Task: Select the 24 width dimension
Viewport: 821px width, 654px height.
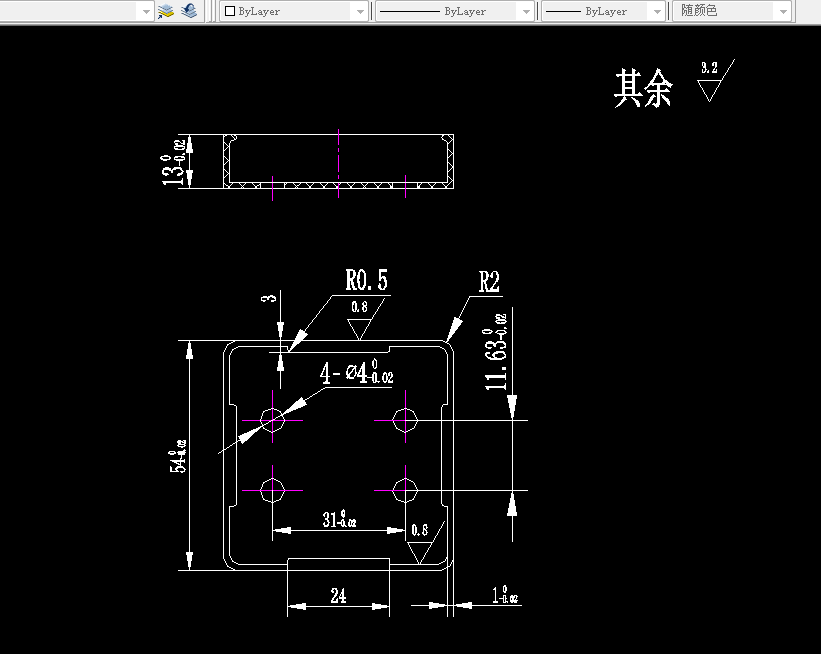Action: point(337,596)
